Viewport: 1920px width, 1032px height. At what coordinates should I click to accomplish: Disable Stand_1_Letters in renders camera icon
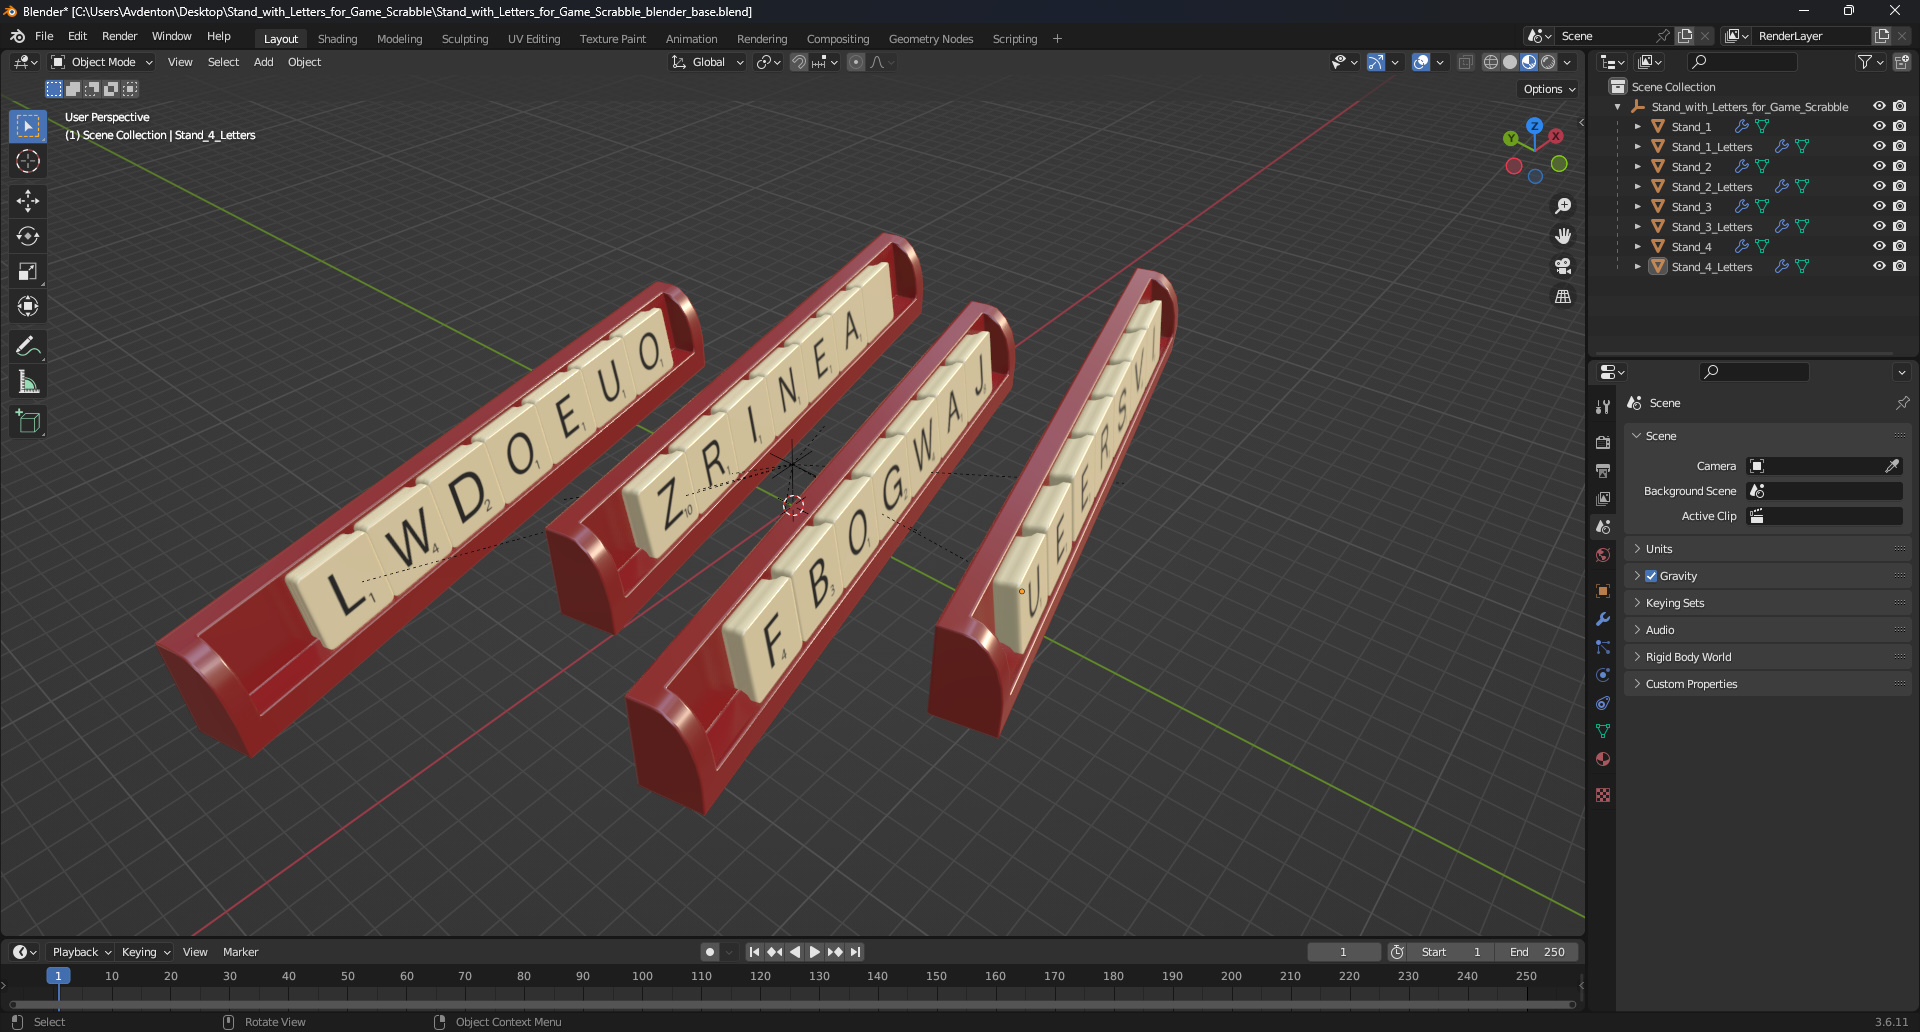tap(1899, 146)
